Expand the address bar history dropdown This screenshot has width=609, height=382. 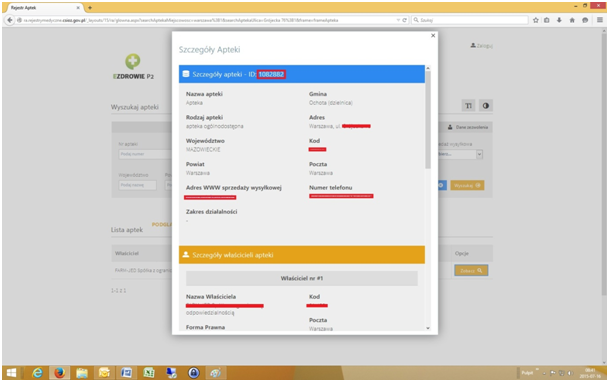point(398,20)
